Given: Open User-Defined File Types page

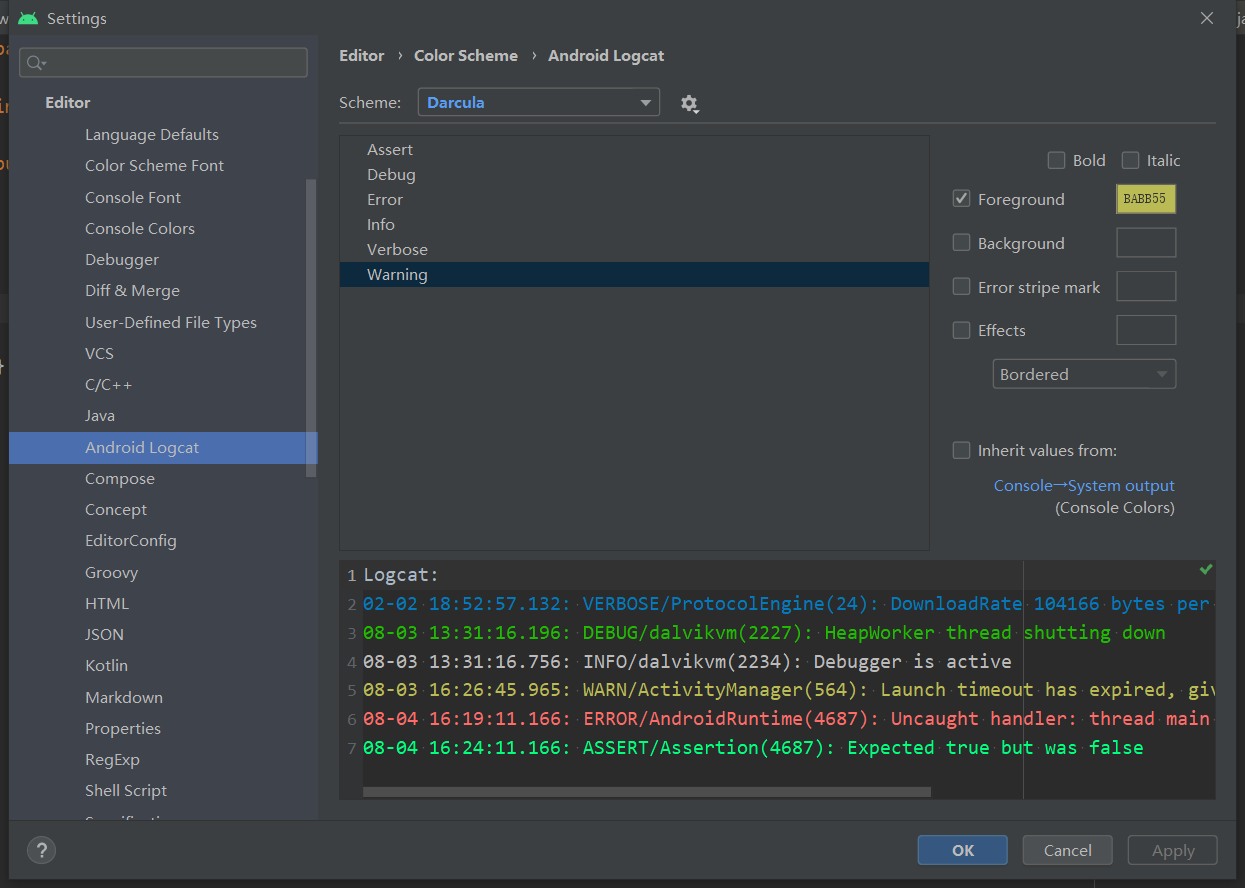Looking at the screenshot, I should [171, 322].
